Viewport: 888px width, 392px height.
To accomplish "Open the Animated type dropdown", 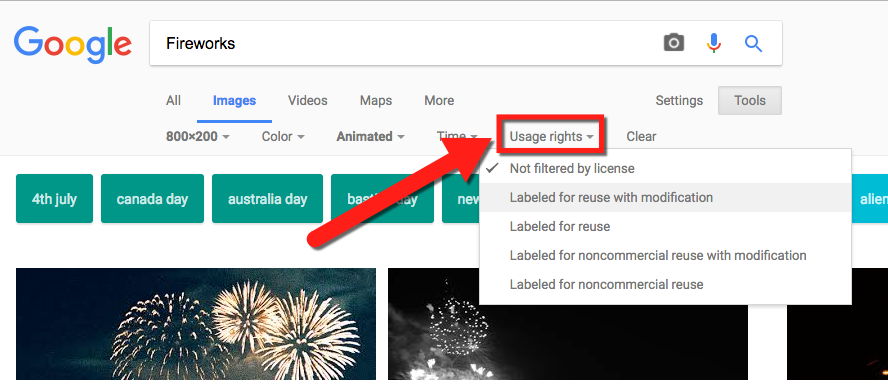I will click(370, 137).
